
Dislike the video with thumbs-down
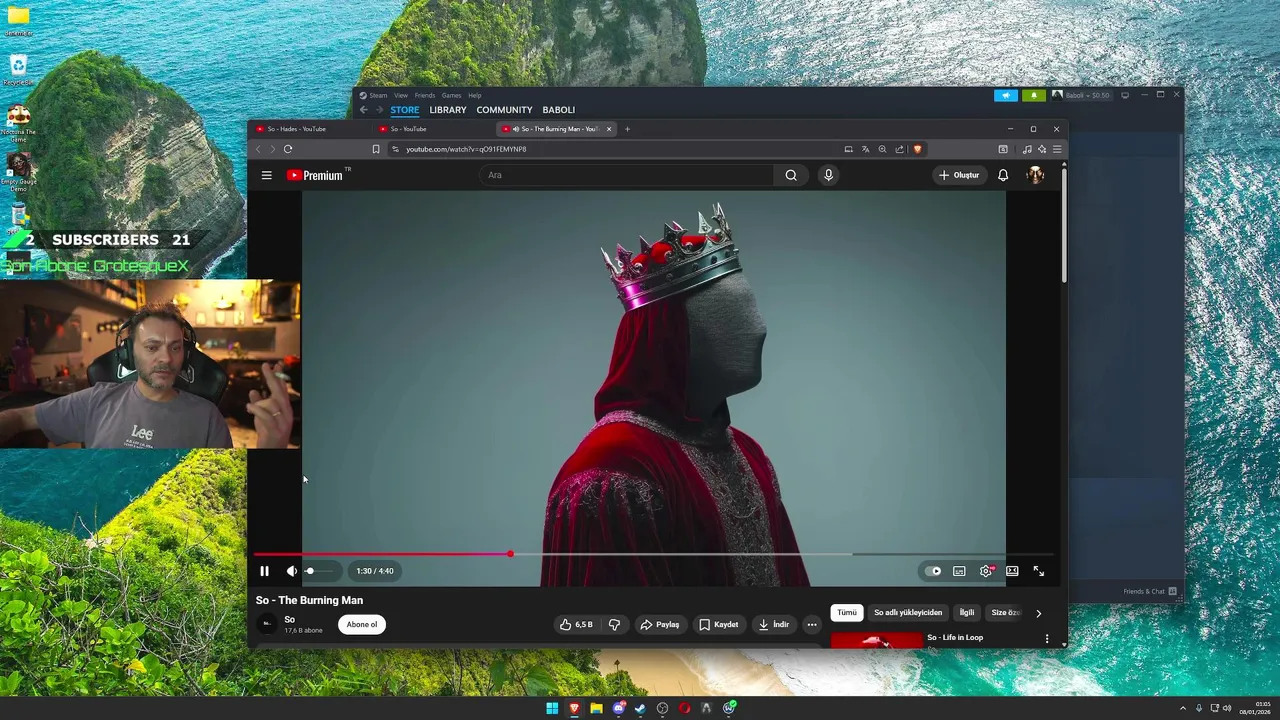(x=614, y=624)
